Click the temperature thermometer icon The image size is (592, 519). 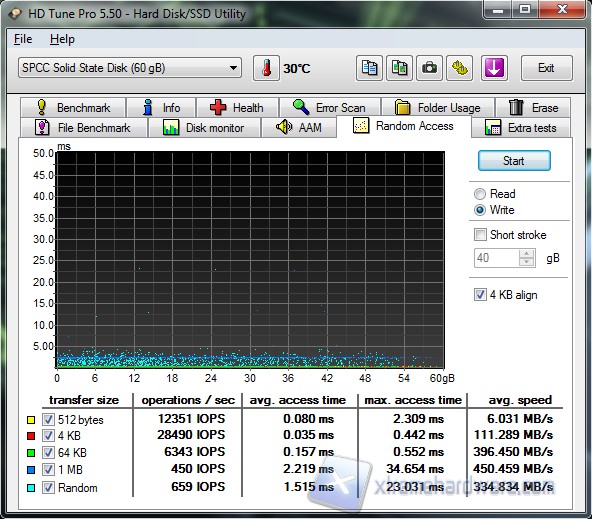tap(267, 68)
